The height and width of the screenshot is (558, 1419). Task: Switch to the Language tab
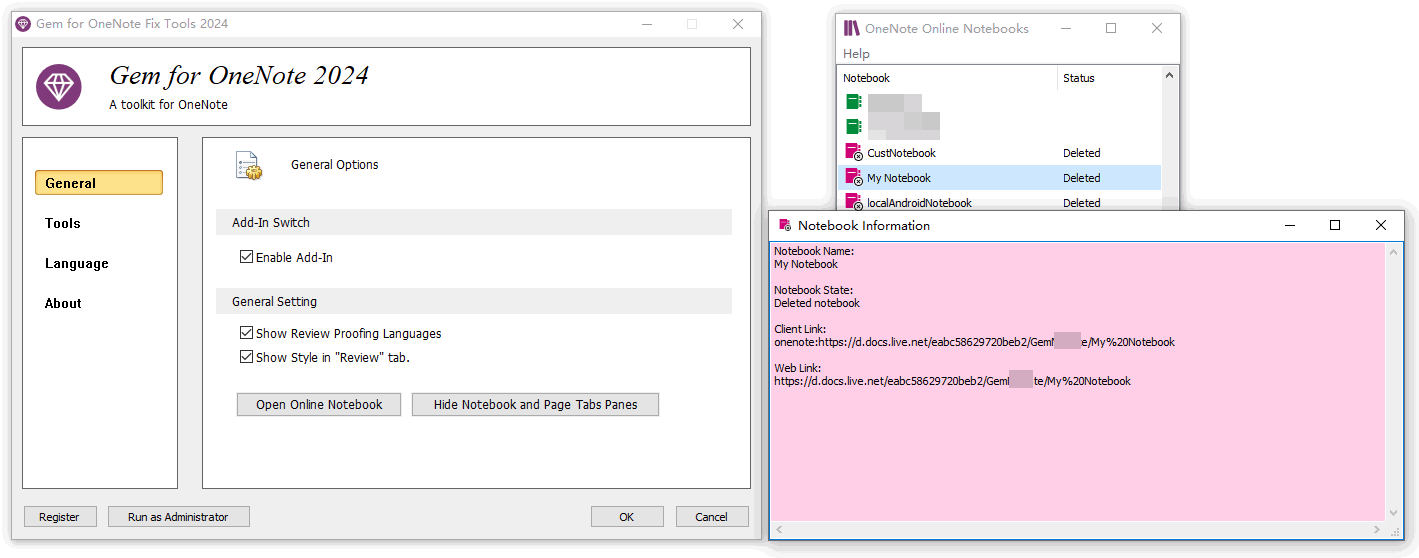(77, 263)
